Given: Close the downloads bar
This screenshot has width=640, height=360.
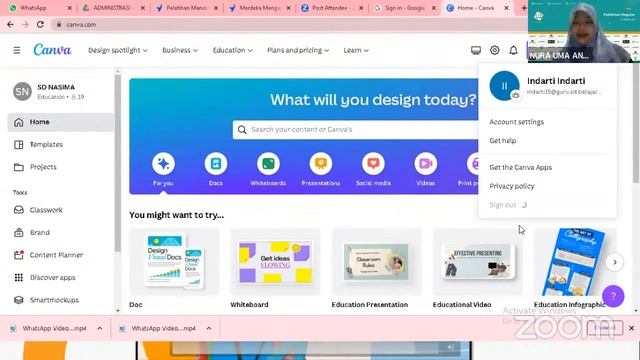Looking at the screenshot, I should [631, 328].
